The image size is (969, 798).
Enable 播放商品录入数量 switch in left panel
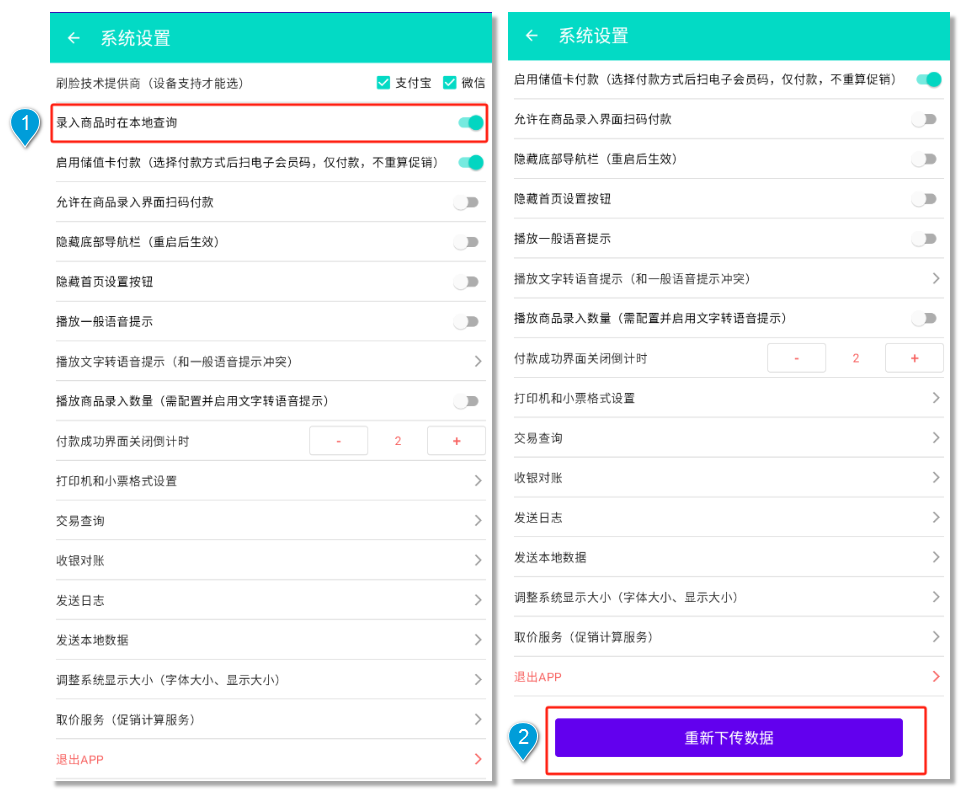click(x=466, y=401)
